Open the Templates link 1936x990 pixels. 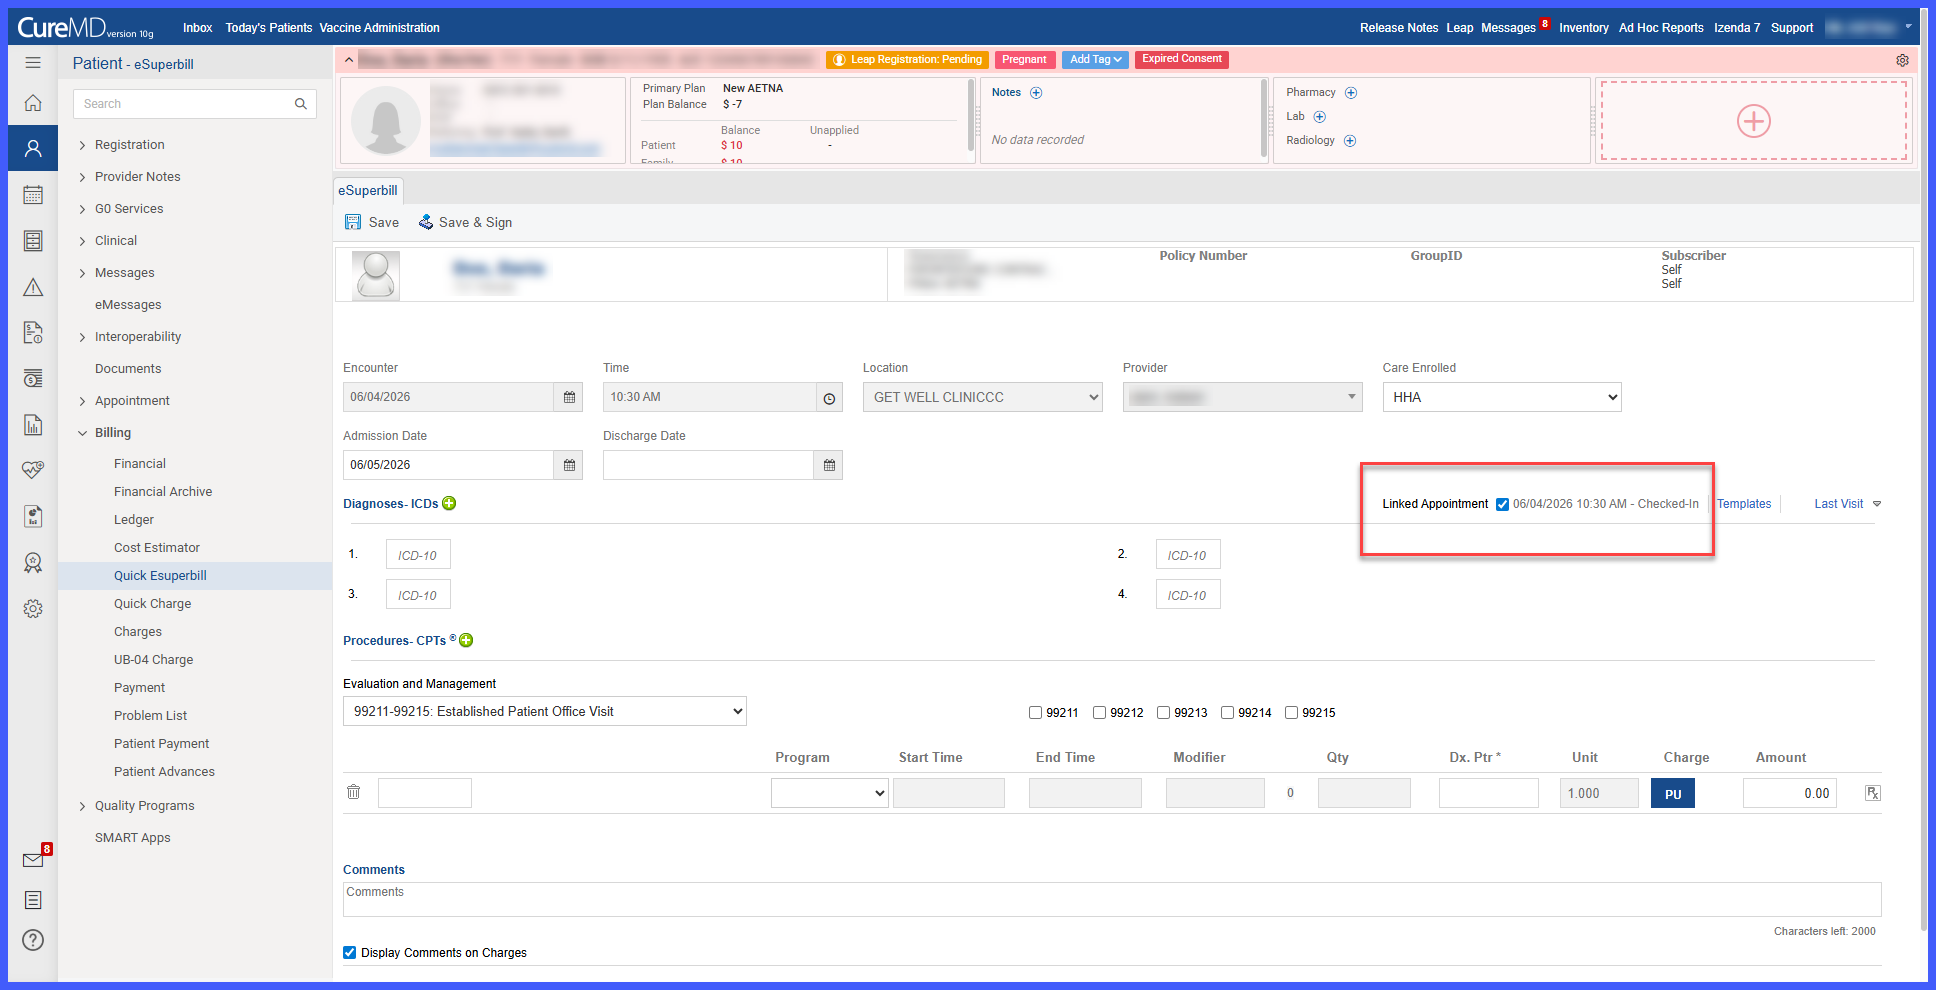[x=1744, y=504]
